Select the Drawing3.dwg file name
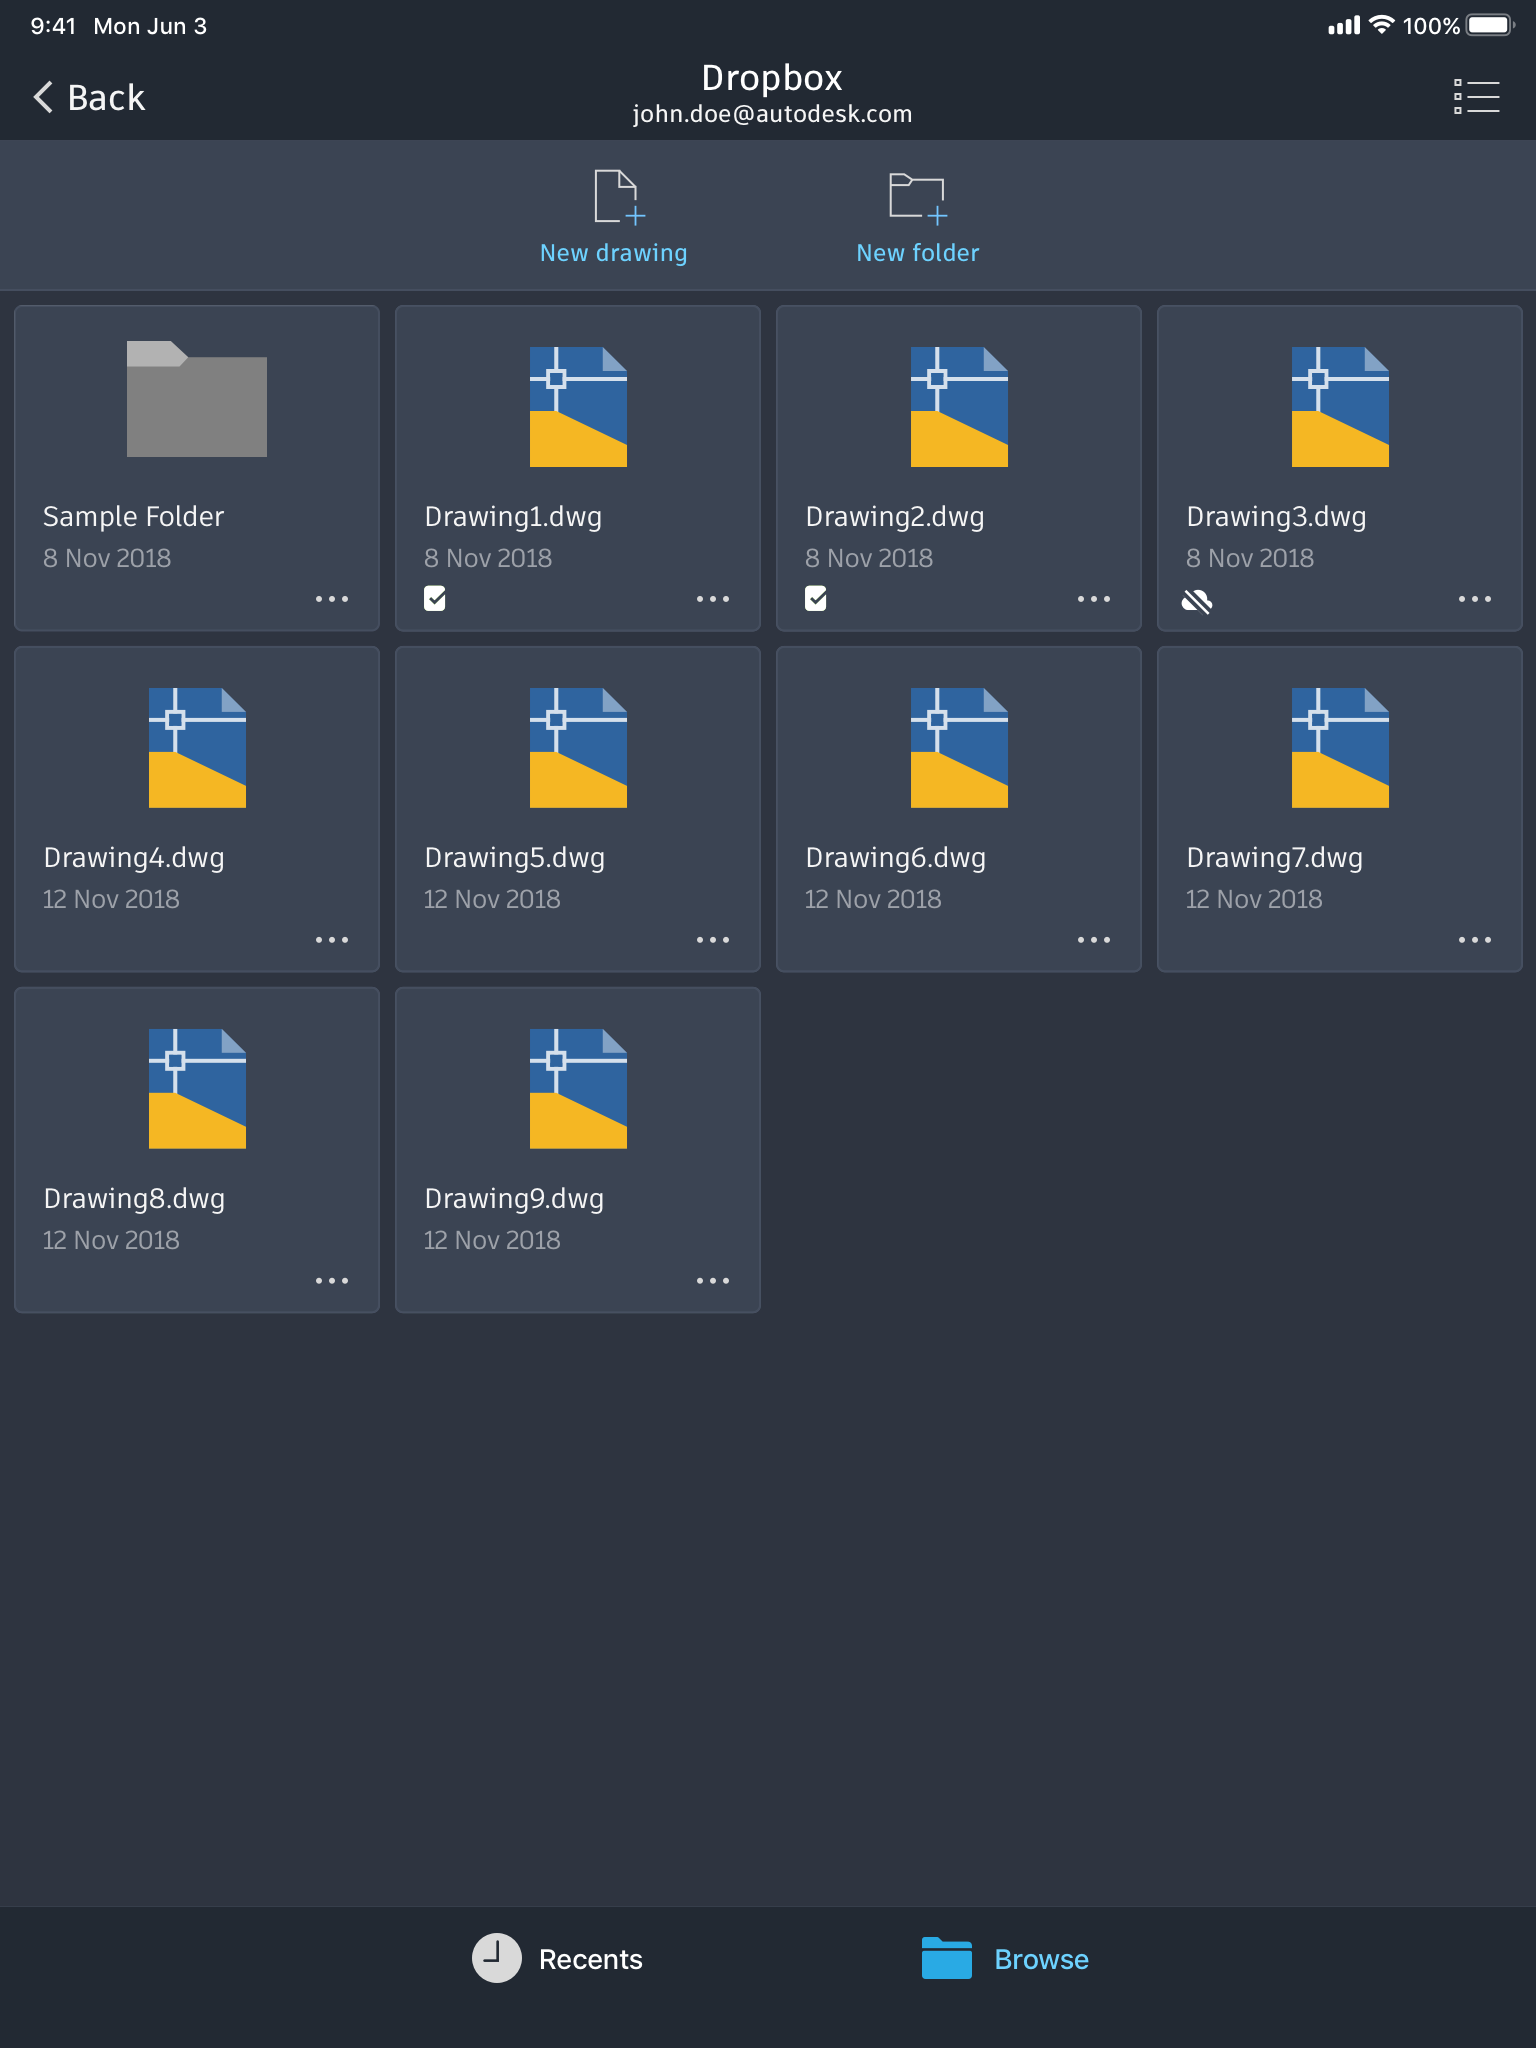Viewport: 1536px width, 2048px height. 1276,517
